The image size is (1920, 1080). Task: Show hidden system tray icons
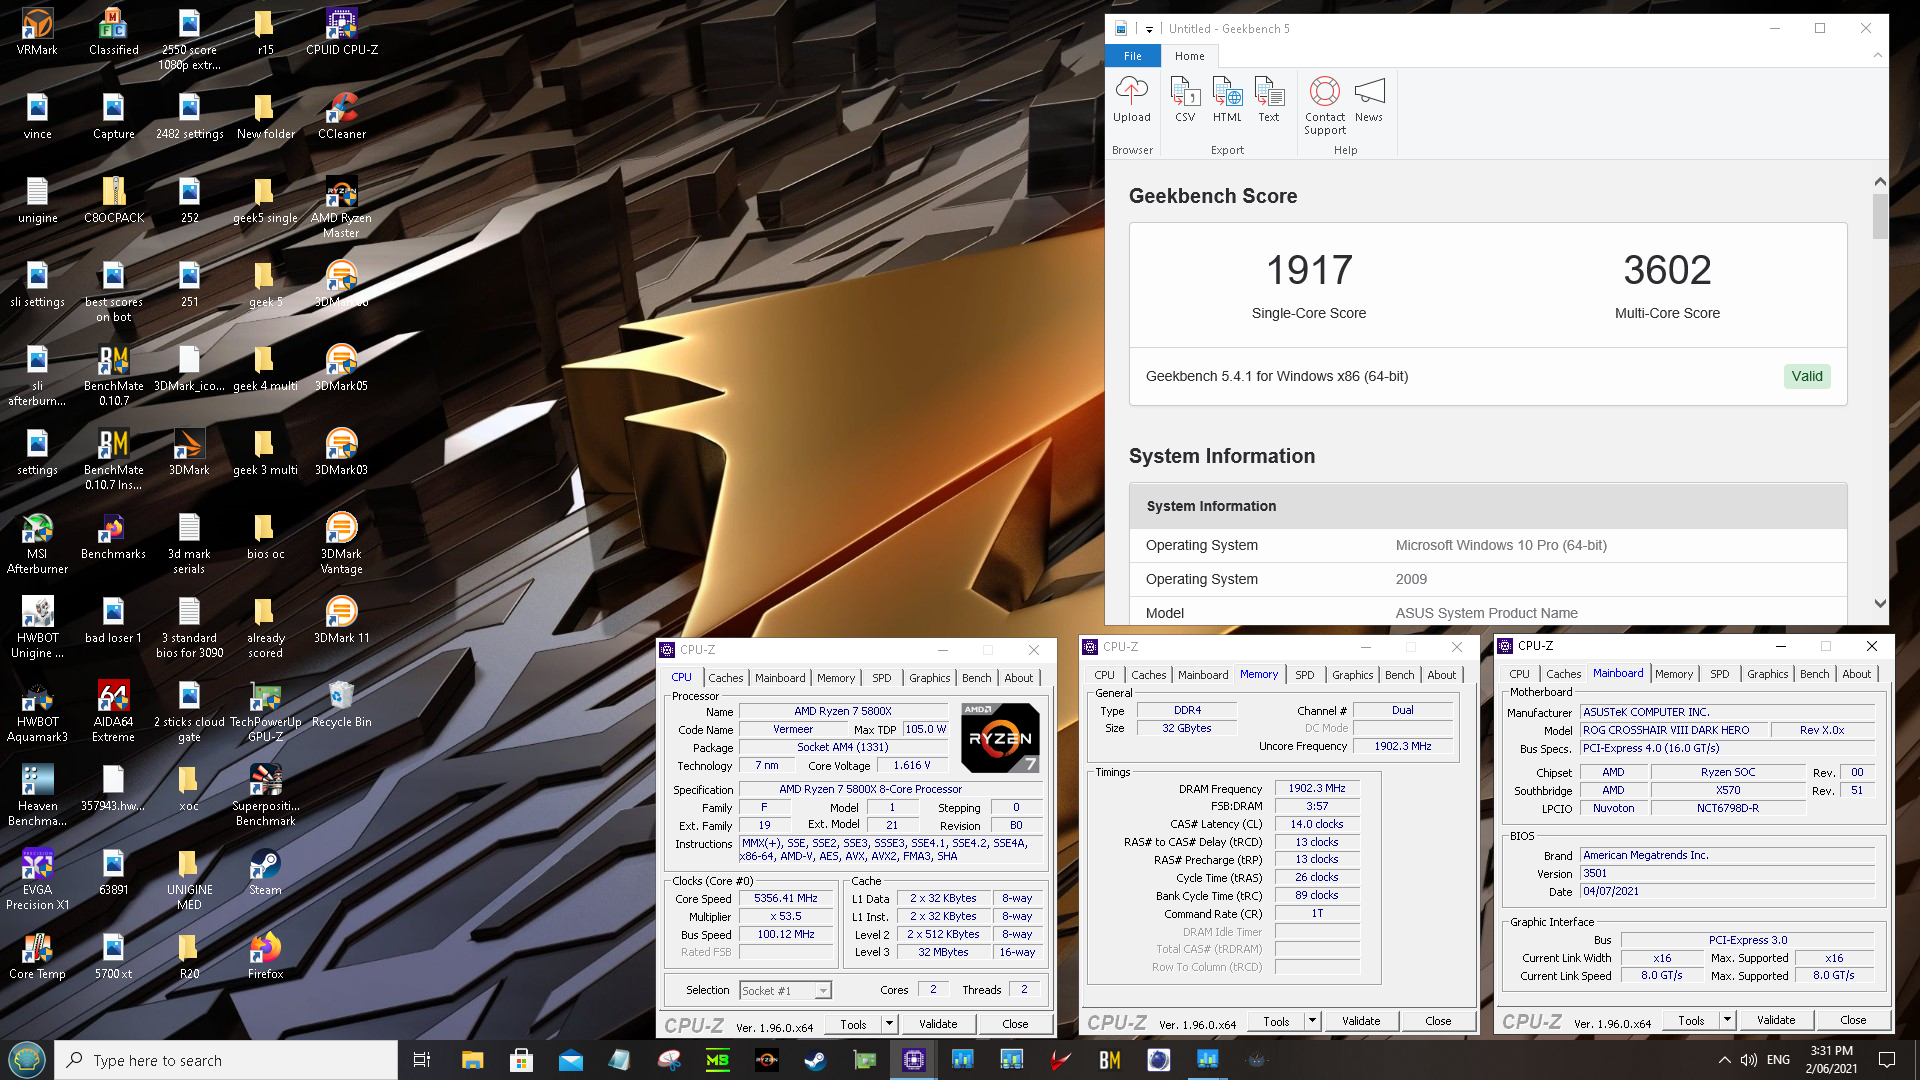coord(1724,1060)
